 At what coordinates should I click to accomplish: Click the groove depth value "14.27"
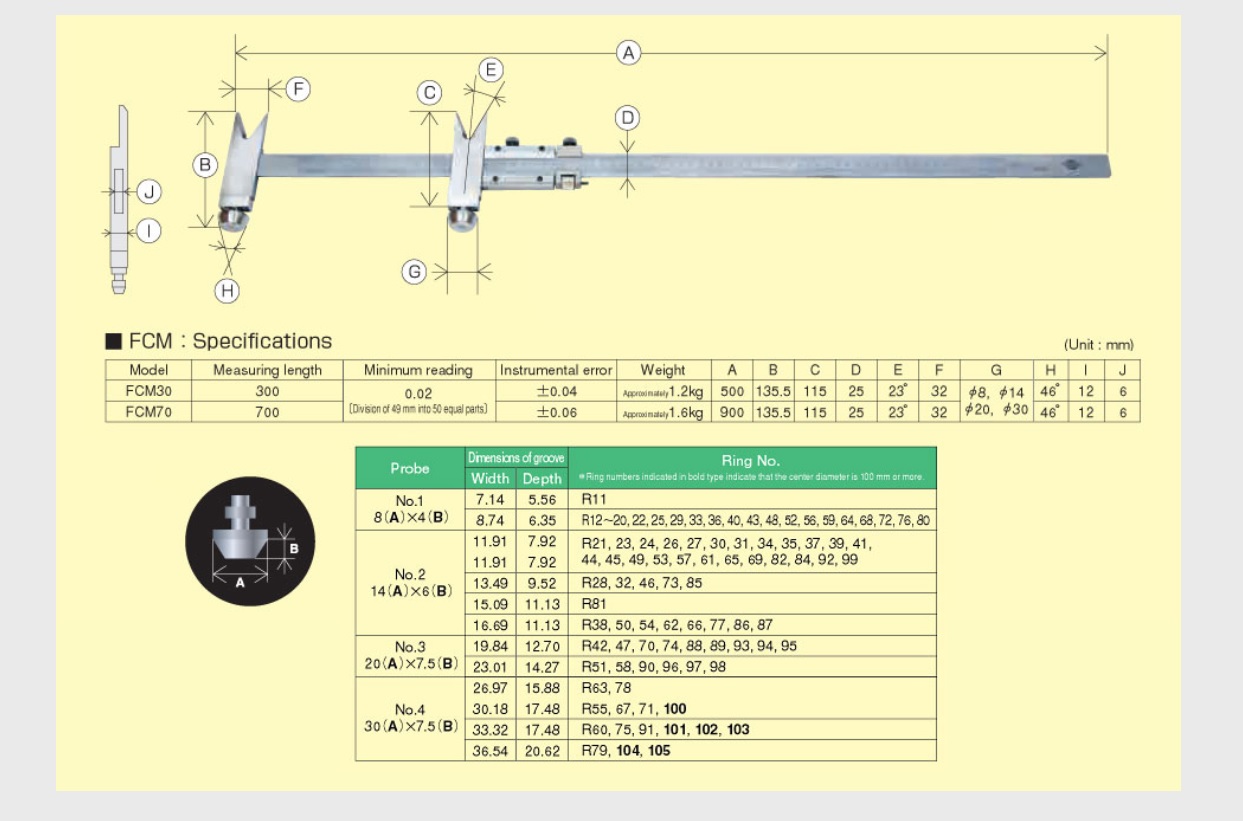tap(542, 666)
